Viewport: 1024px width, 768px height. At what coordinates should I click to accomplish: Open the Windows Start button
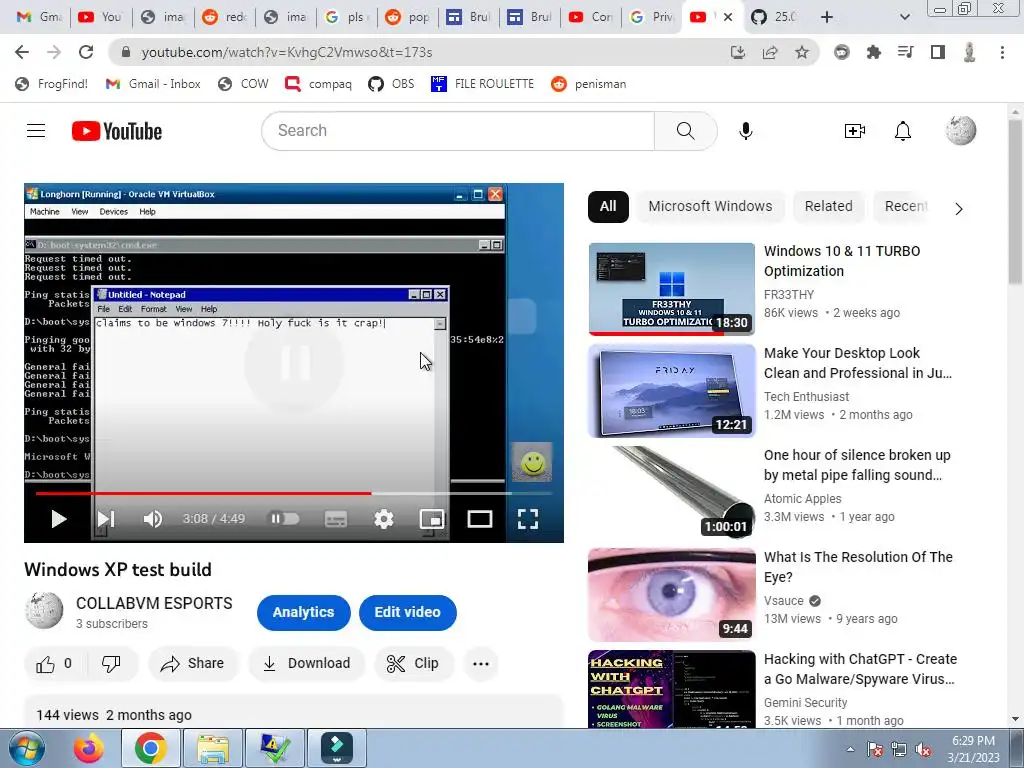27,748
